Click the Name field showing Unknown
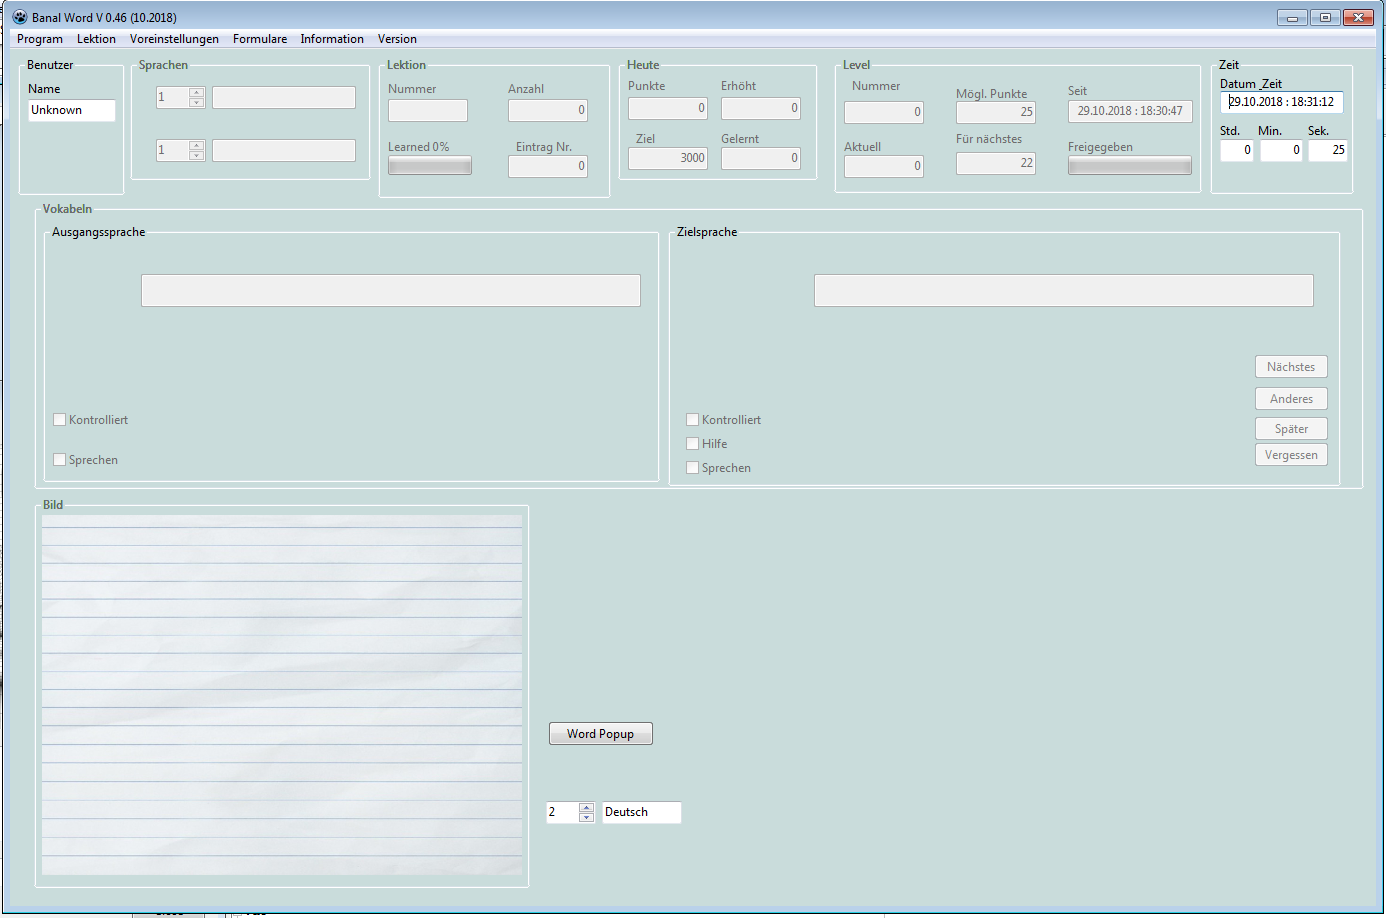The image size is (1386, 918). (x=71, y=110)
